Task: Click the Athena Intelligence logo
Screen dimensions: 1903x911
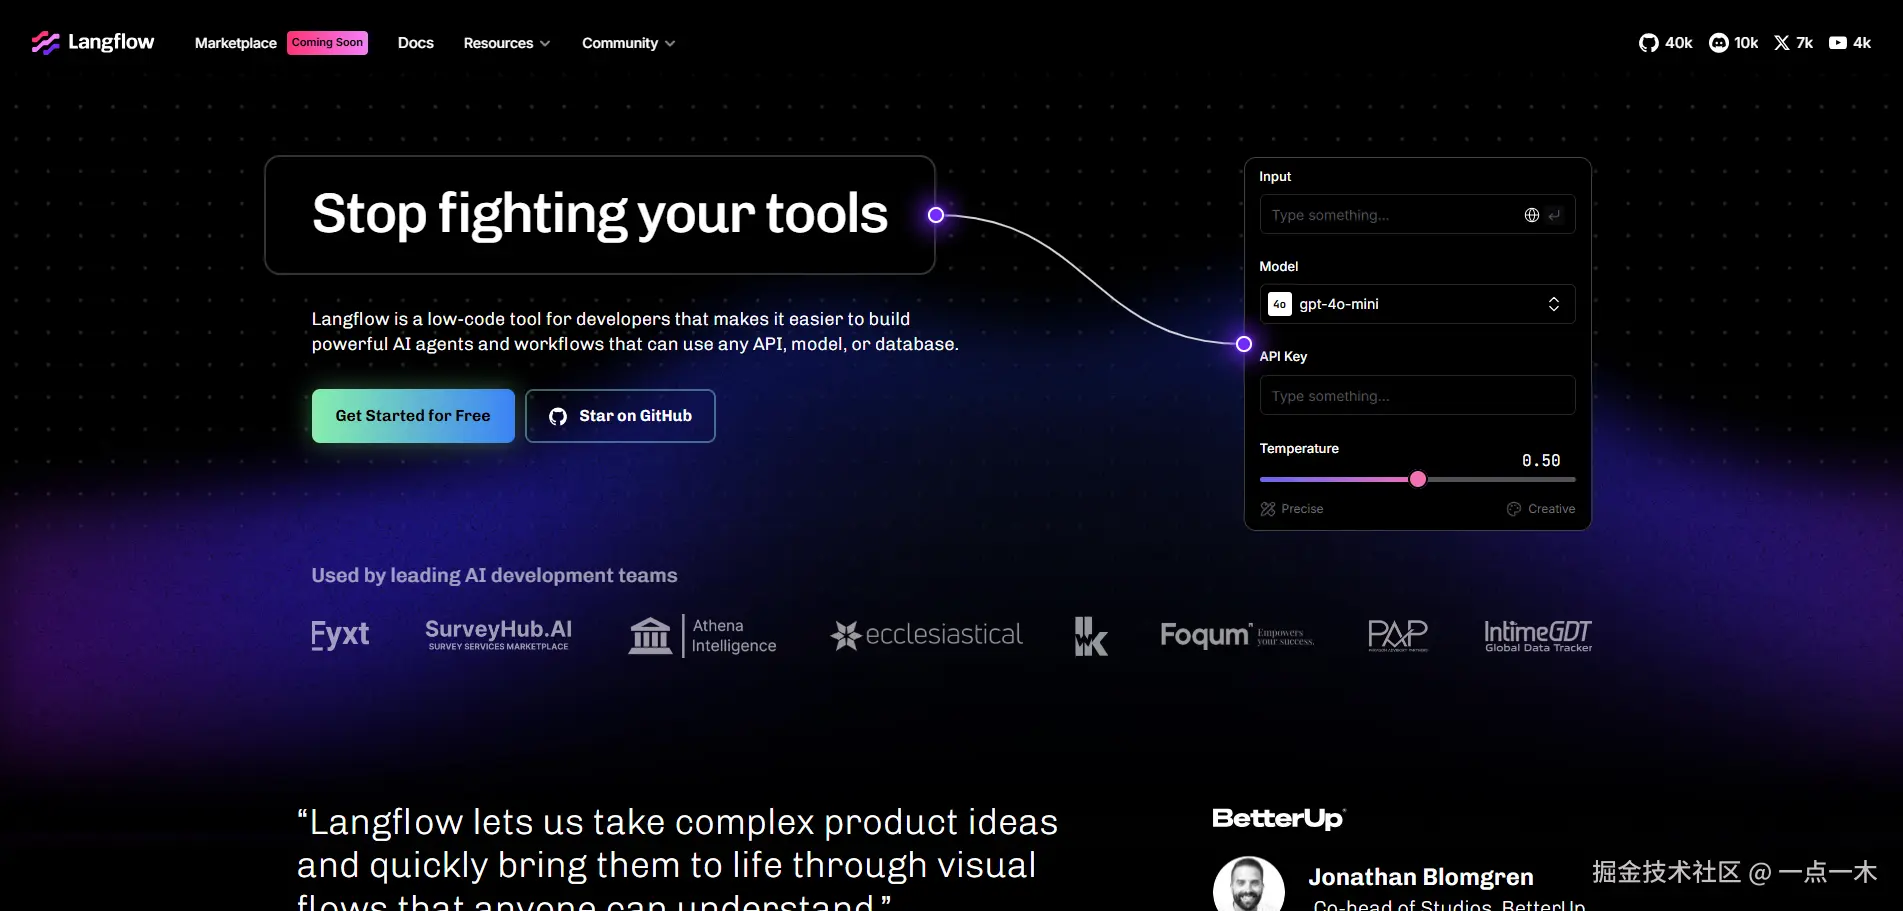Action: point(702,635)
